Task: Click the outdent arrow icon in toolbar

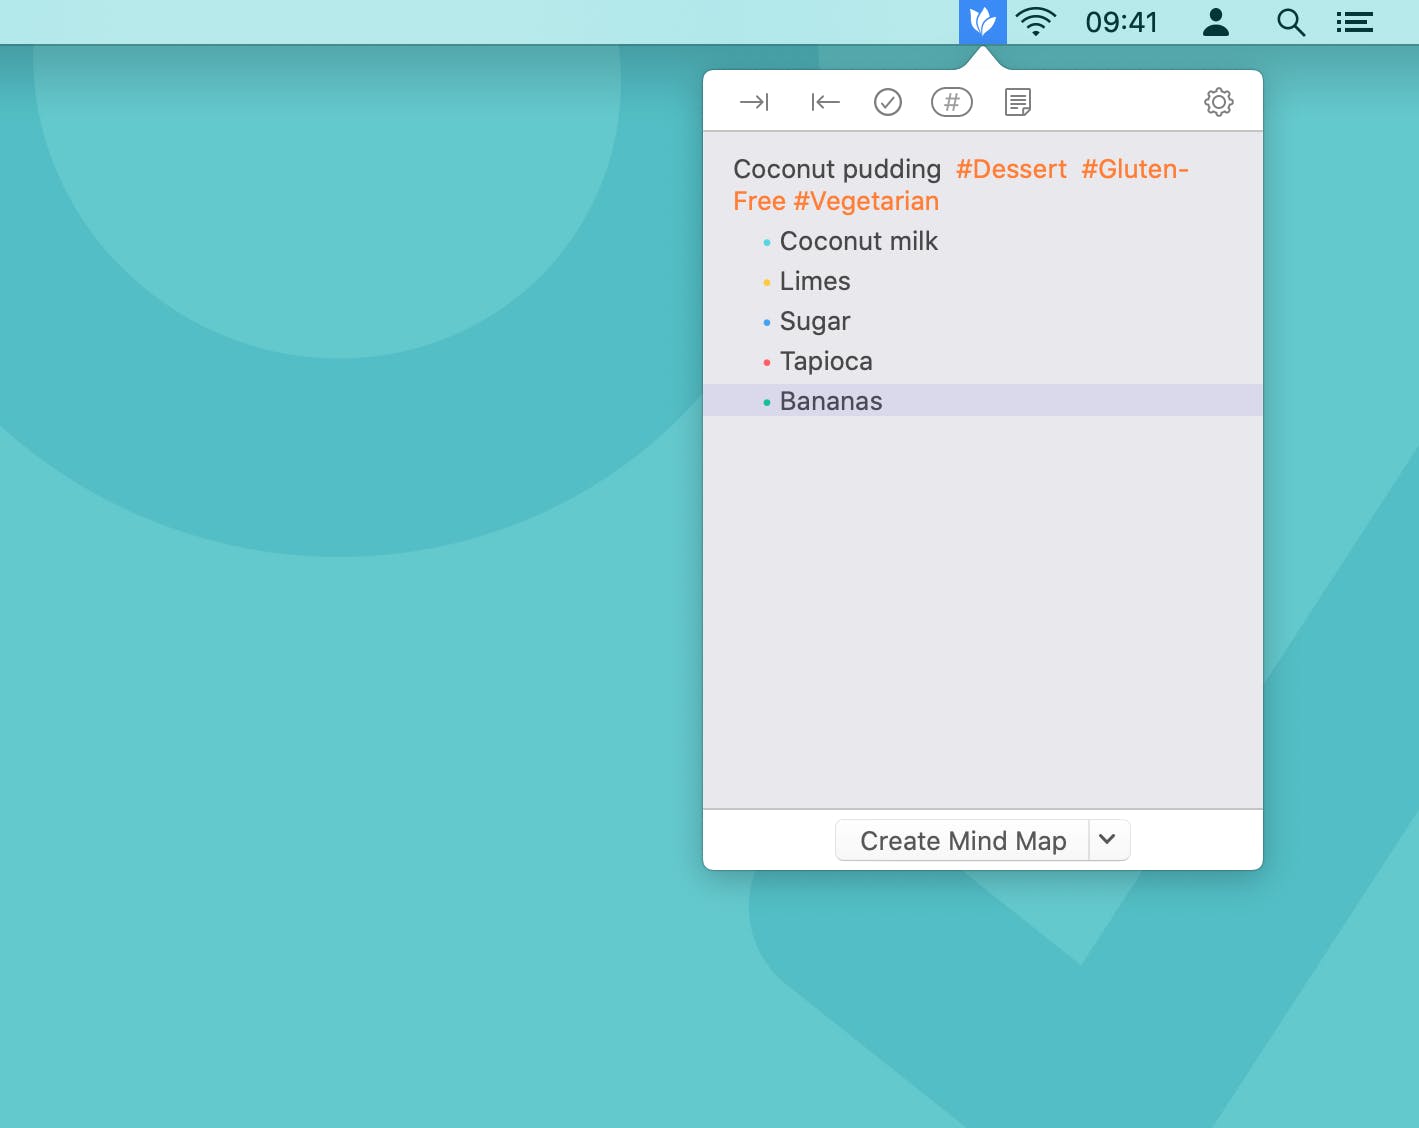Action: (825, 102)
